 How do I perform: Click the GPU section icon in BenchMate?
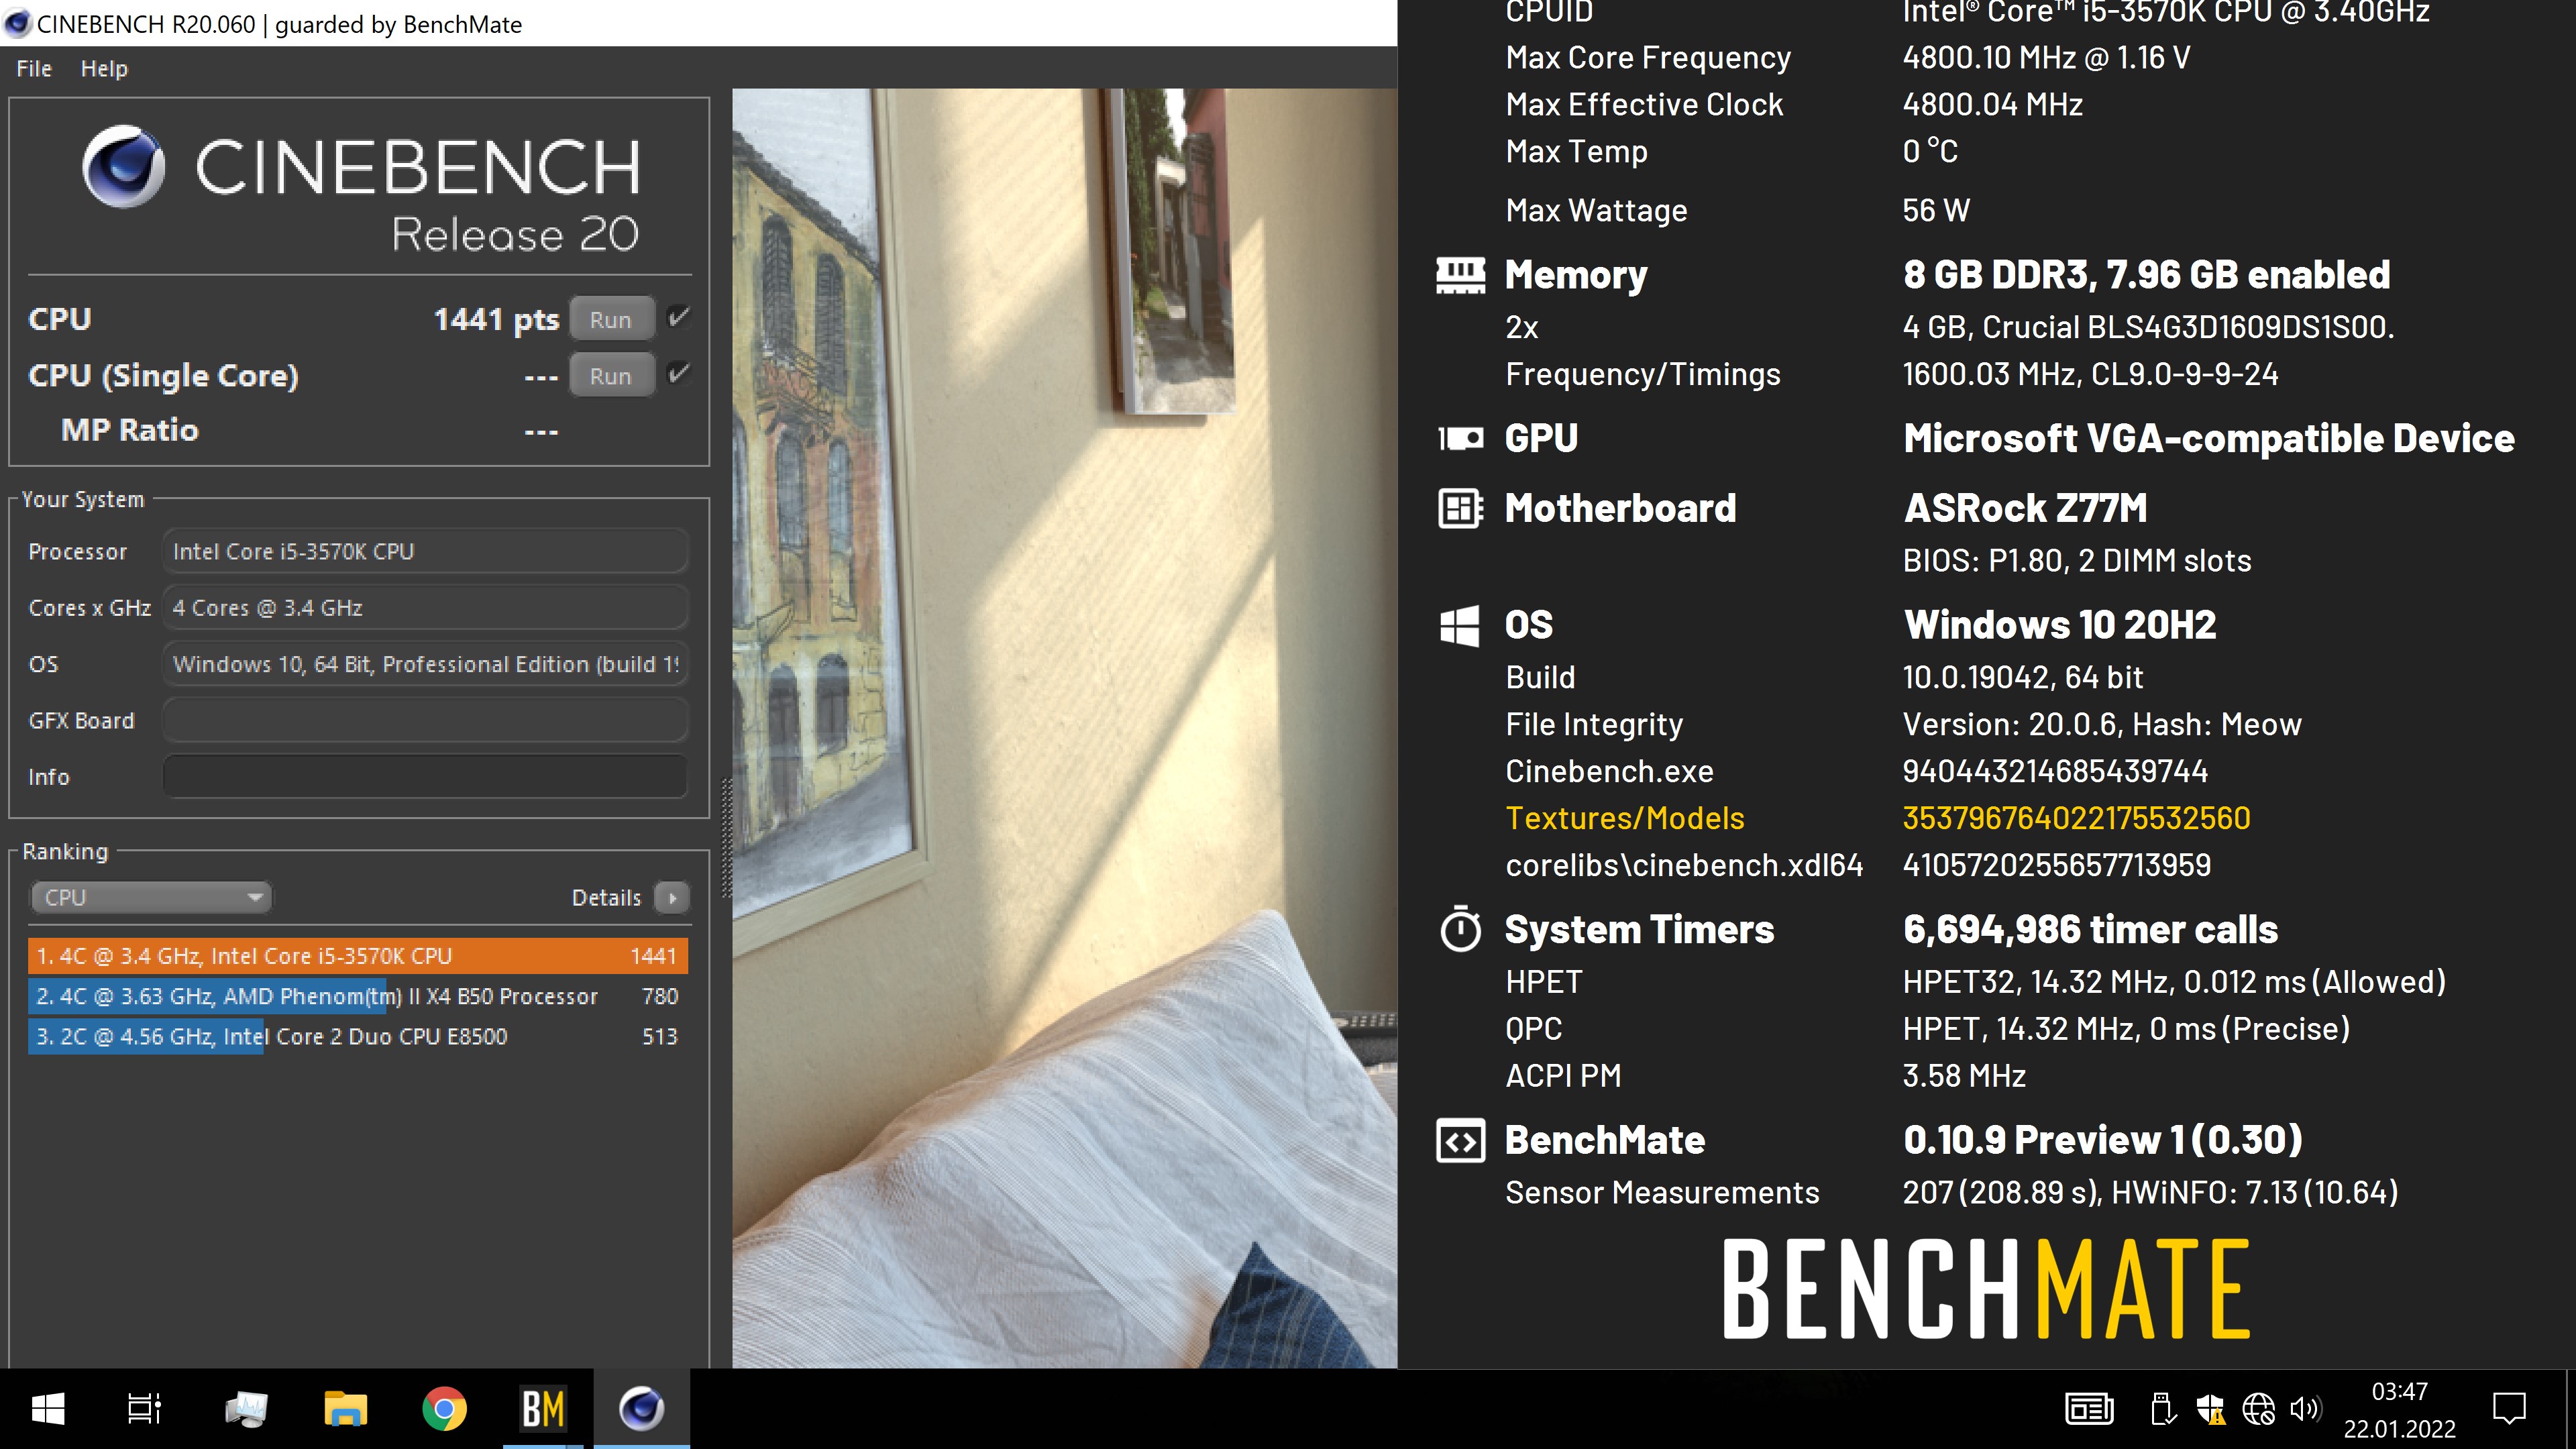click(x=1460, y=438)
